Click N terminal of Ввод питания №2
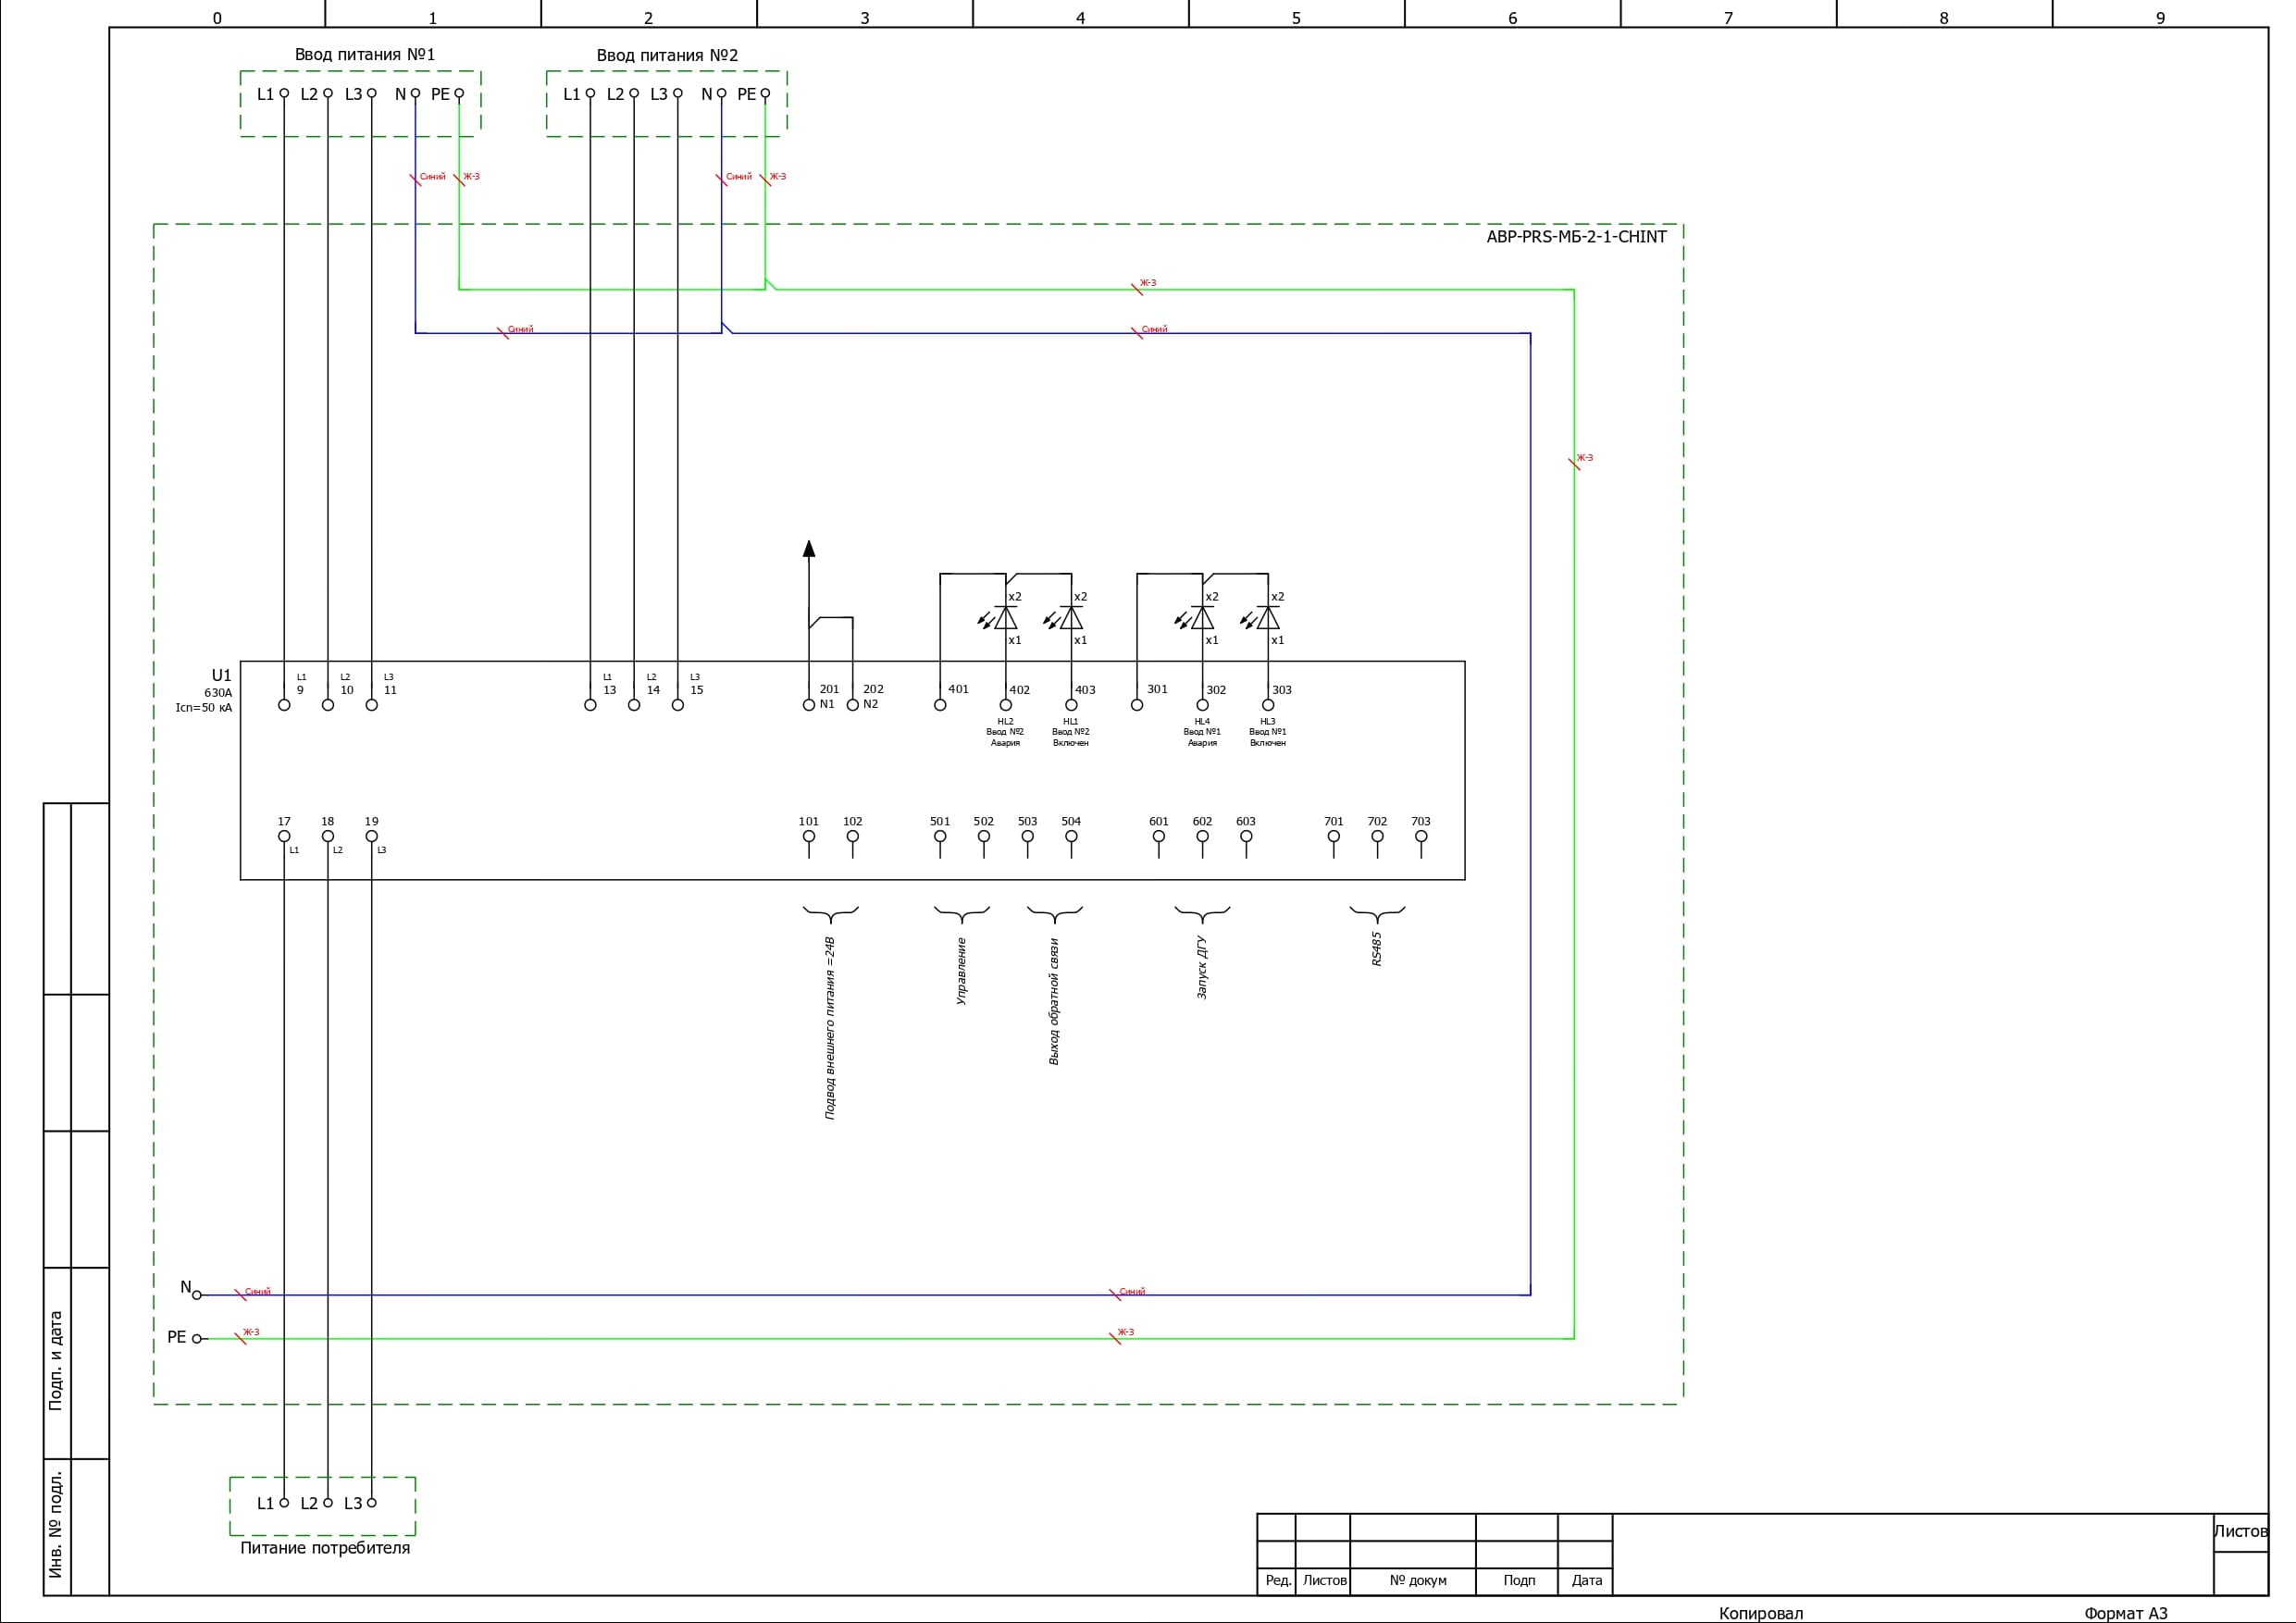Screen dimensions: 2296x1623 [721, 93]
